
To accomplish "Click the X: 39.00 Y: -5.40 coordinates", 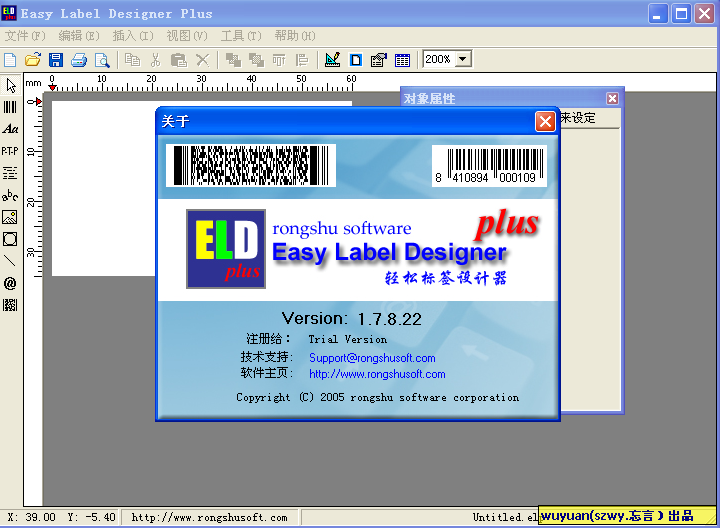I will (61, 517).
